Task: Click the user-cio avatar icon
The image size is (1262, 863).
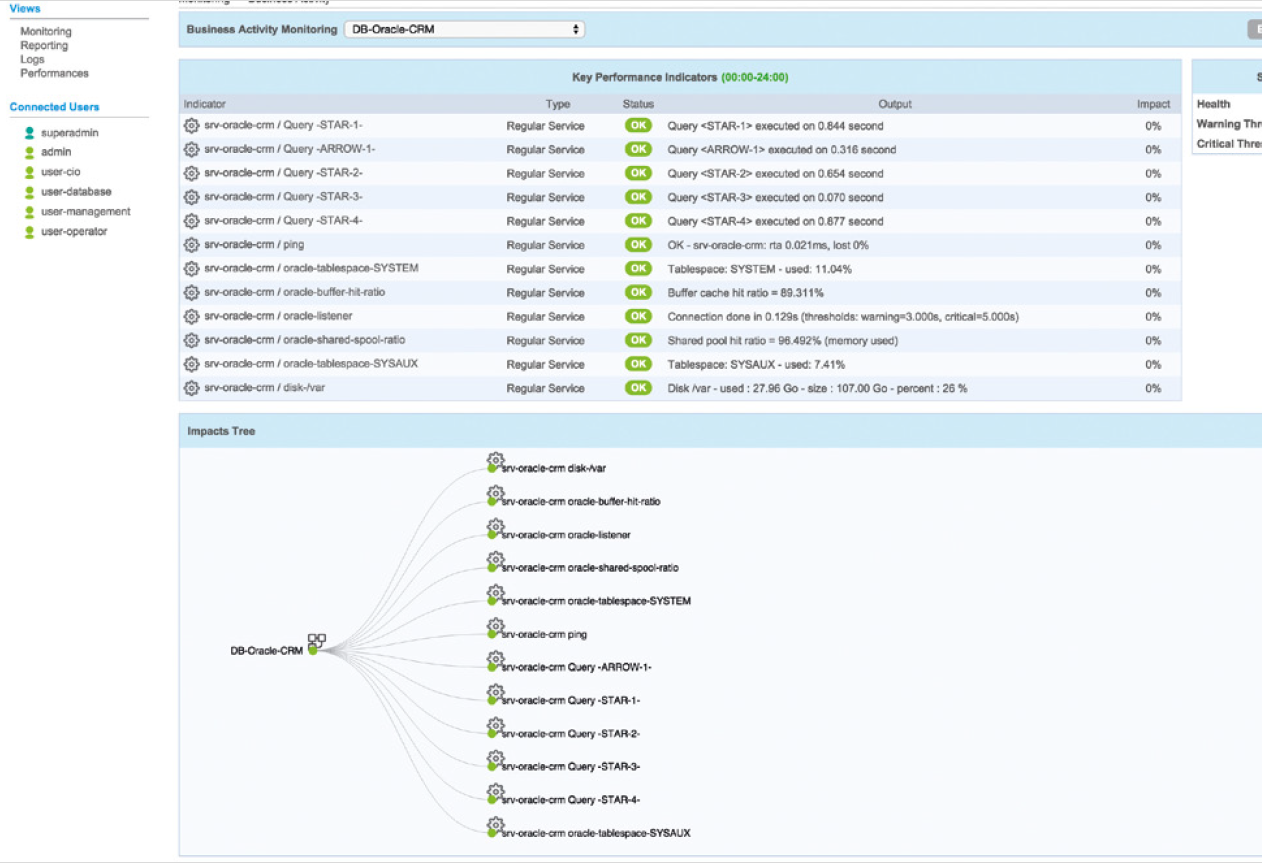Action: click(30, 172)
